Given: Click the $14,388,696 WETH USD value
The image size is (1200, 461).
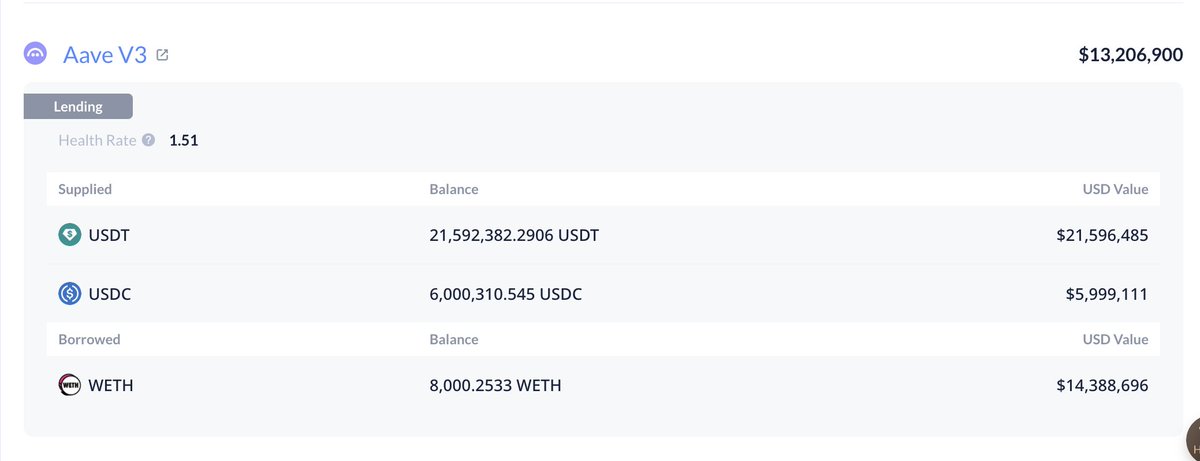Looking at the screenshot, I should [1102, 384].
